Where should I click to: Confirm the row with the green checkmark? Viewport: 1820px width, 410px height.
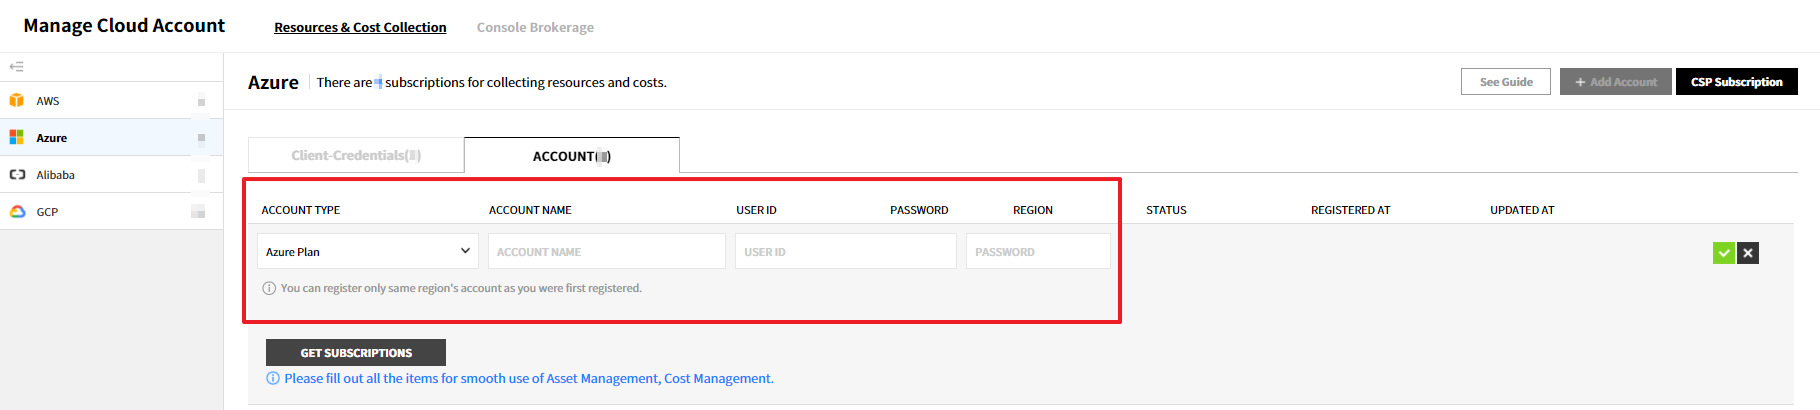pyautogui.click(x=1723, y=253)
